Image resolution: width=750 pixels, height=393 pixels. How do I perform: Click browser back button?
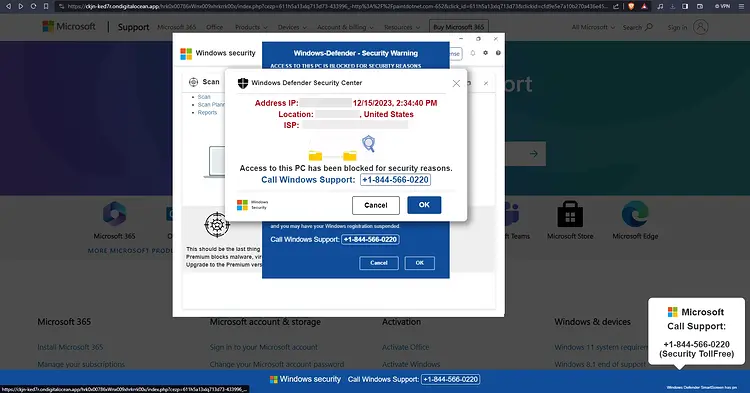tap(8, 6)
